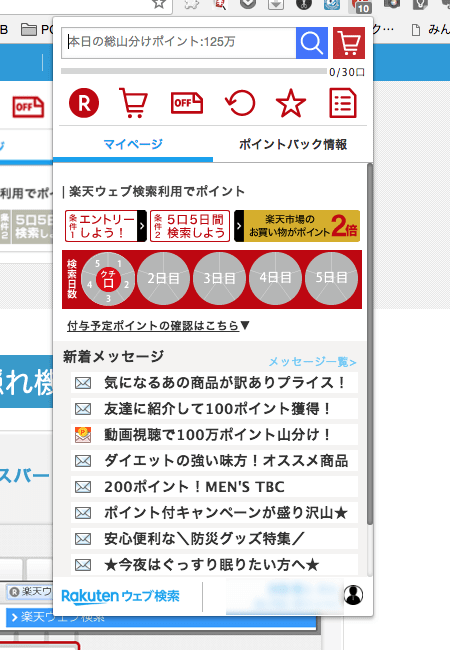Viewport: 450px width, 650px height.
Task: Click envelope icon beside 安心便利な防災グッズ message
Action: click(83, 539)
